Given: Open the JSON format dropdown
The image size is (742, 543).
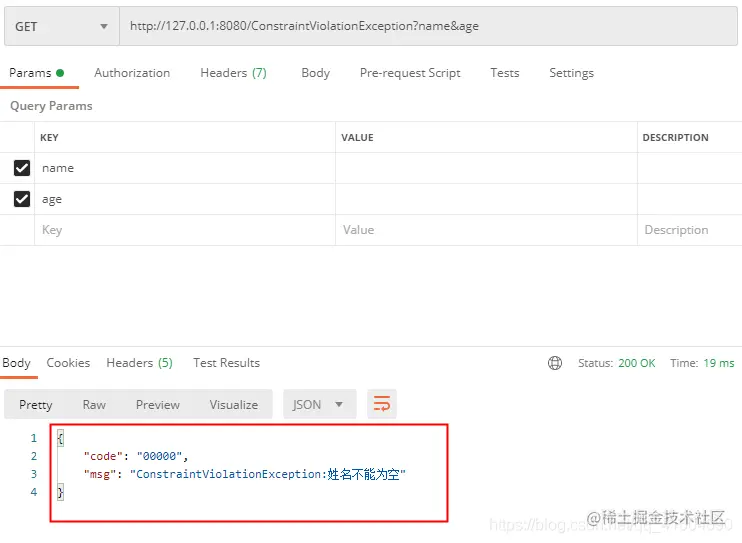Looking at the screenshot, I should pyautogui.click(x=319, y=405).
